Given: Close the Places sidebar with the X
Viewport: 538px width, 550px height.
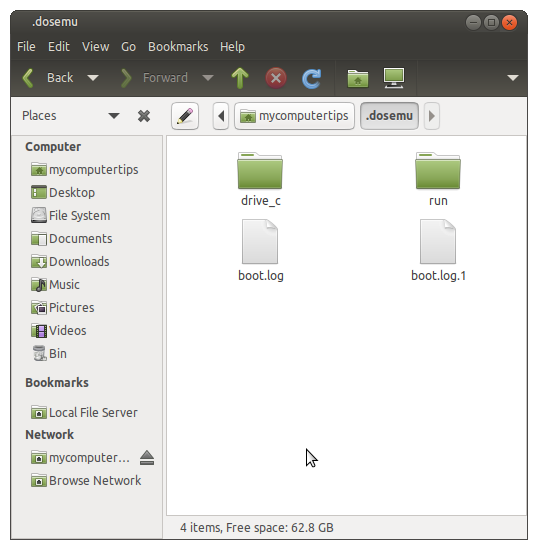Looking at the screenshot, I should click(x=144, y=116).
